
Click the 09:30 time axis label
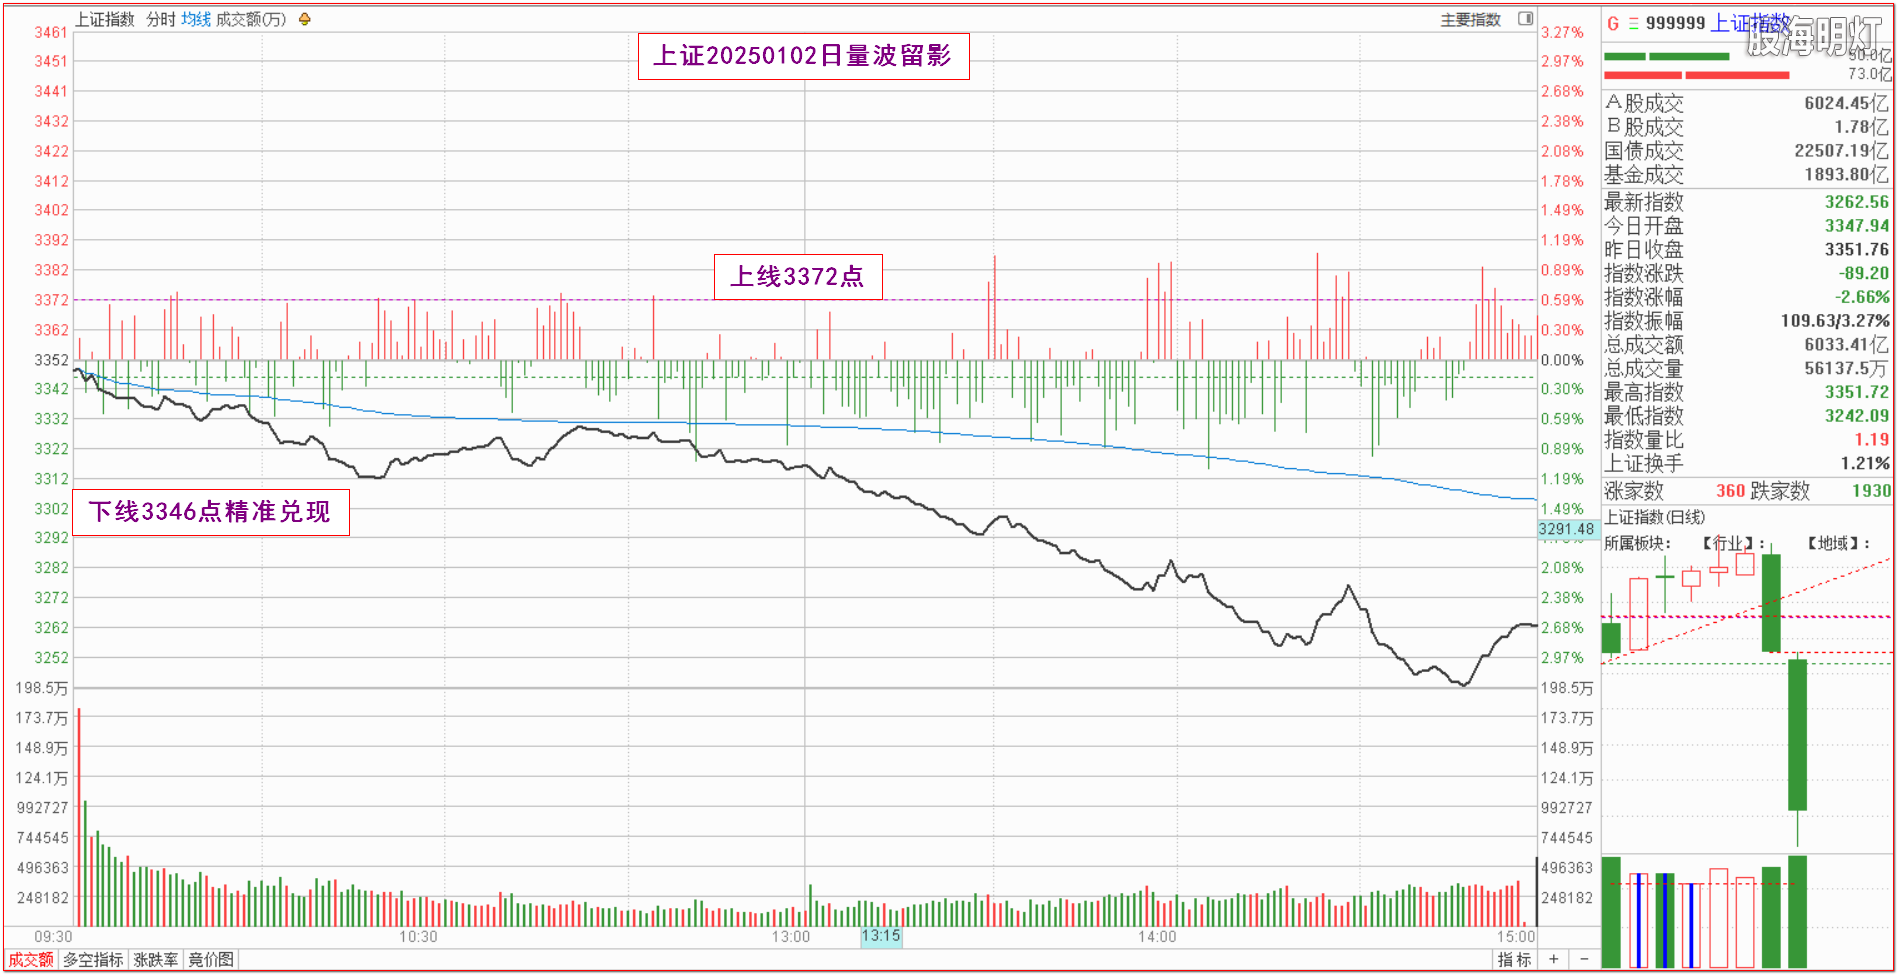click(53, 937)
